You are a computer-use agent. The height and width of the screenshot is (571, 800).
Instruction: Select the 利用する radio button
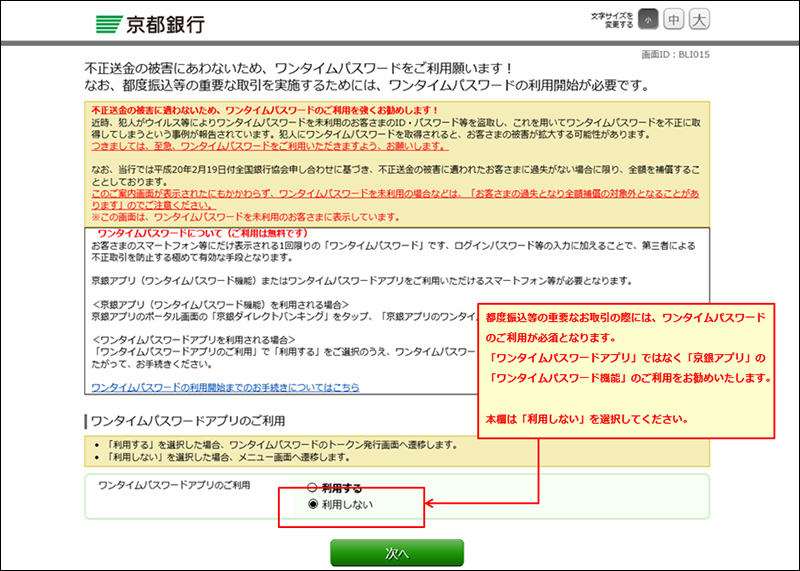click(x=312, y=488)
